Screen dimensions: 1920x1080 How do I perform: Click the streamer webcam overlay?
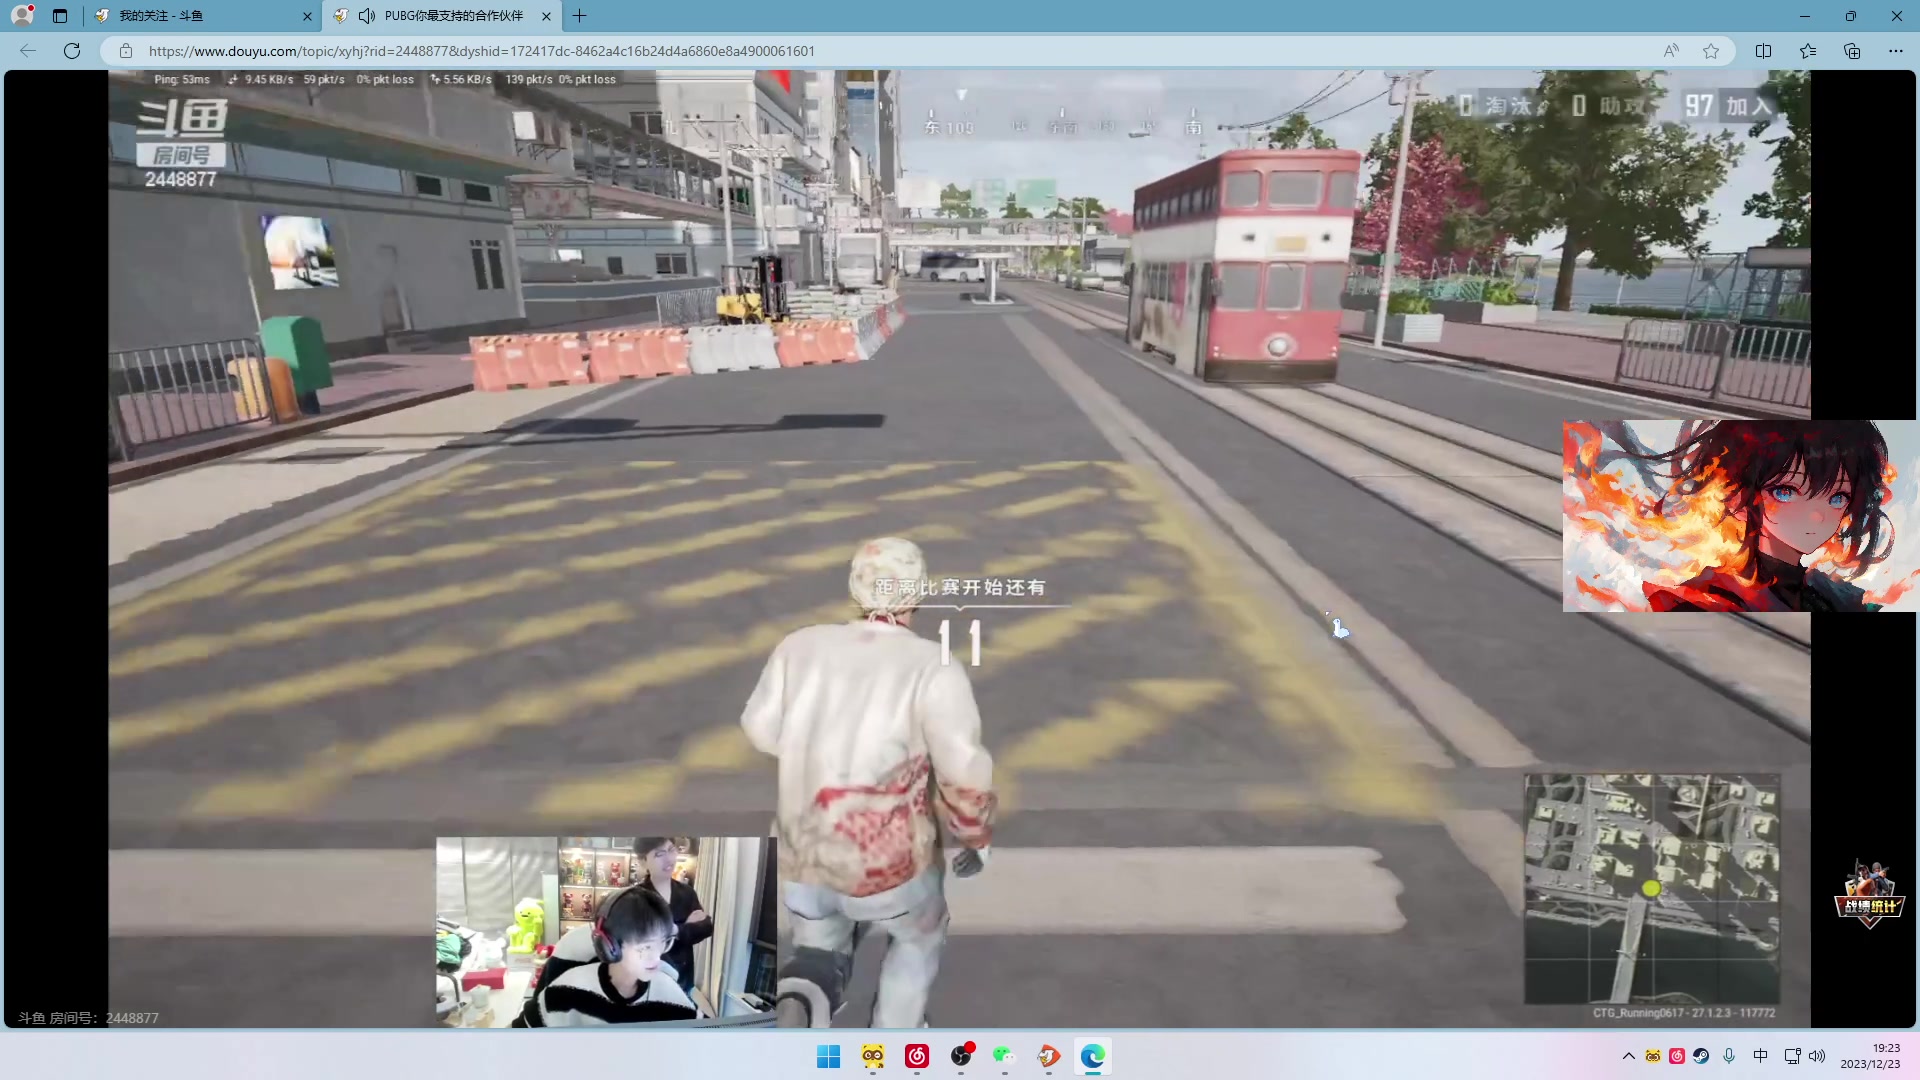[x=606, y=932]
